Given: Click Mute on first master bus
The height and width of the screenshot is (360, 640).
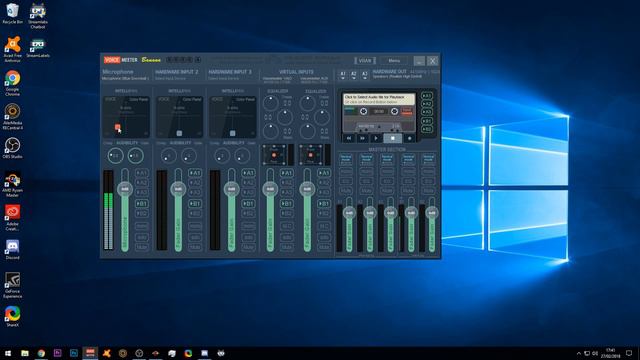Looking at the screenshot, I should [x=346, y=191].
